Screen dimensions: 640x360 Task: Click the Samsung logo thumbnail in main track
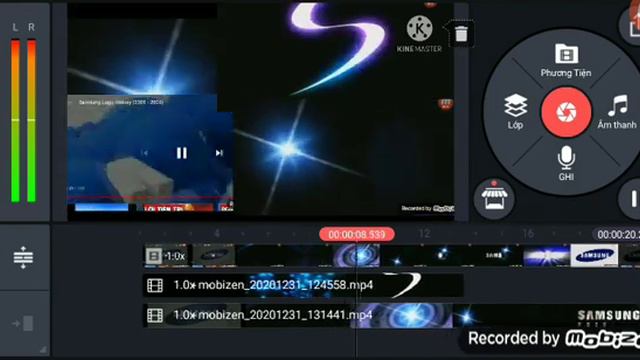click(594, 256)
